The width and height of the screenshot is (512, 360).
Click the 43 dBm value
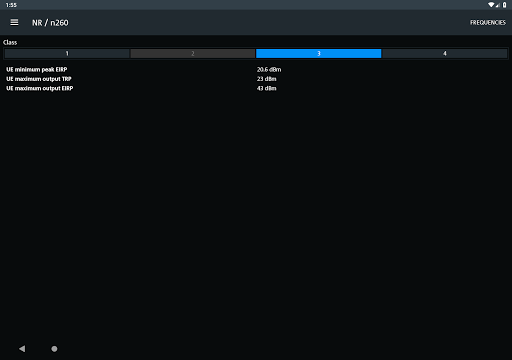tap(266, 88)
